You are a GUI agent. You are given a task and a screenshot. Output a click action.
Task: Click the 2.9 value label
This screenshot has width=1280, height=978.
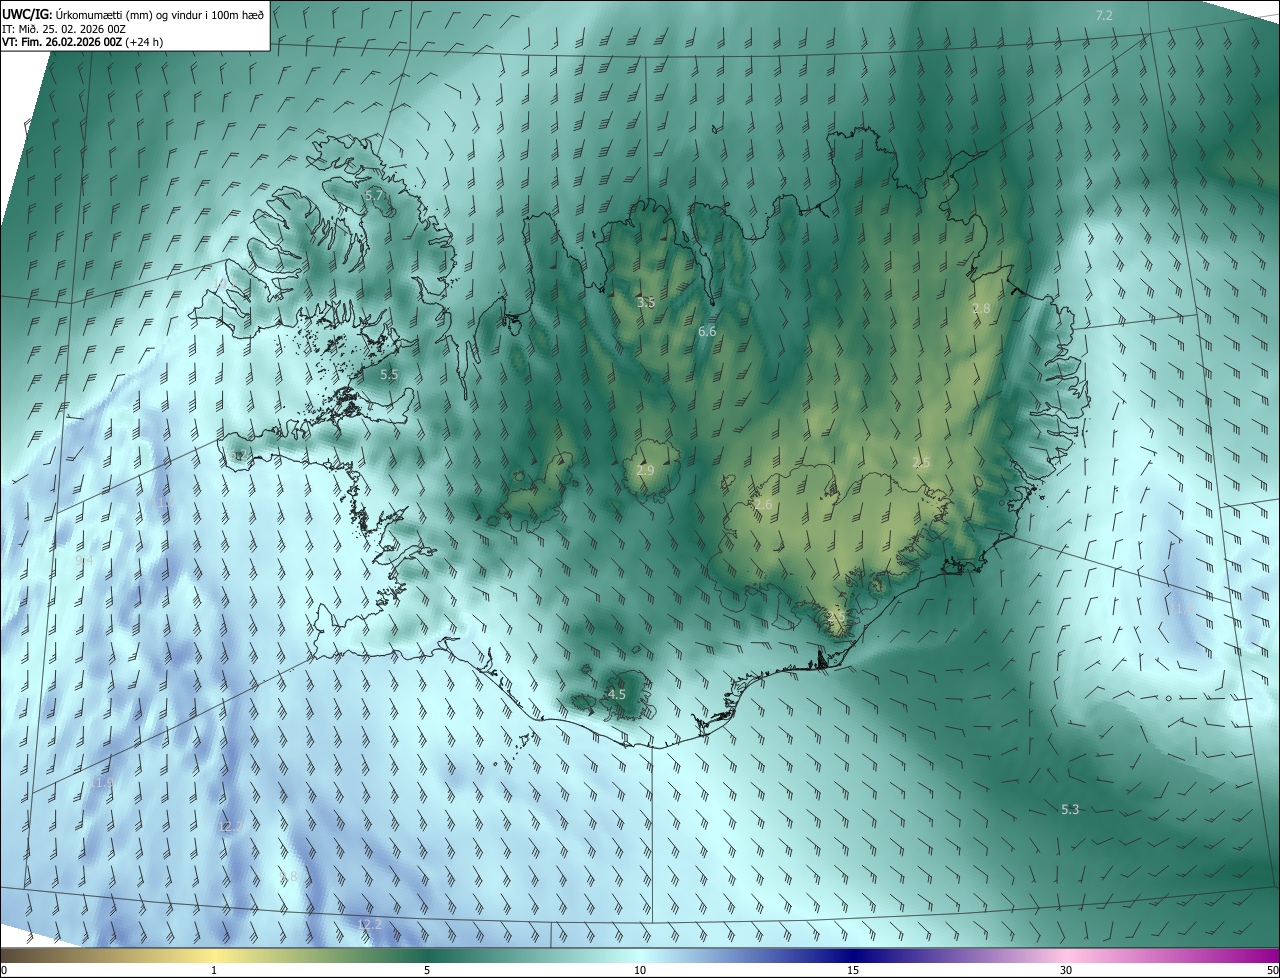(645, 471)
